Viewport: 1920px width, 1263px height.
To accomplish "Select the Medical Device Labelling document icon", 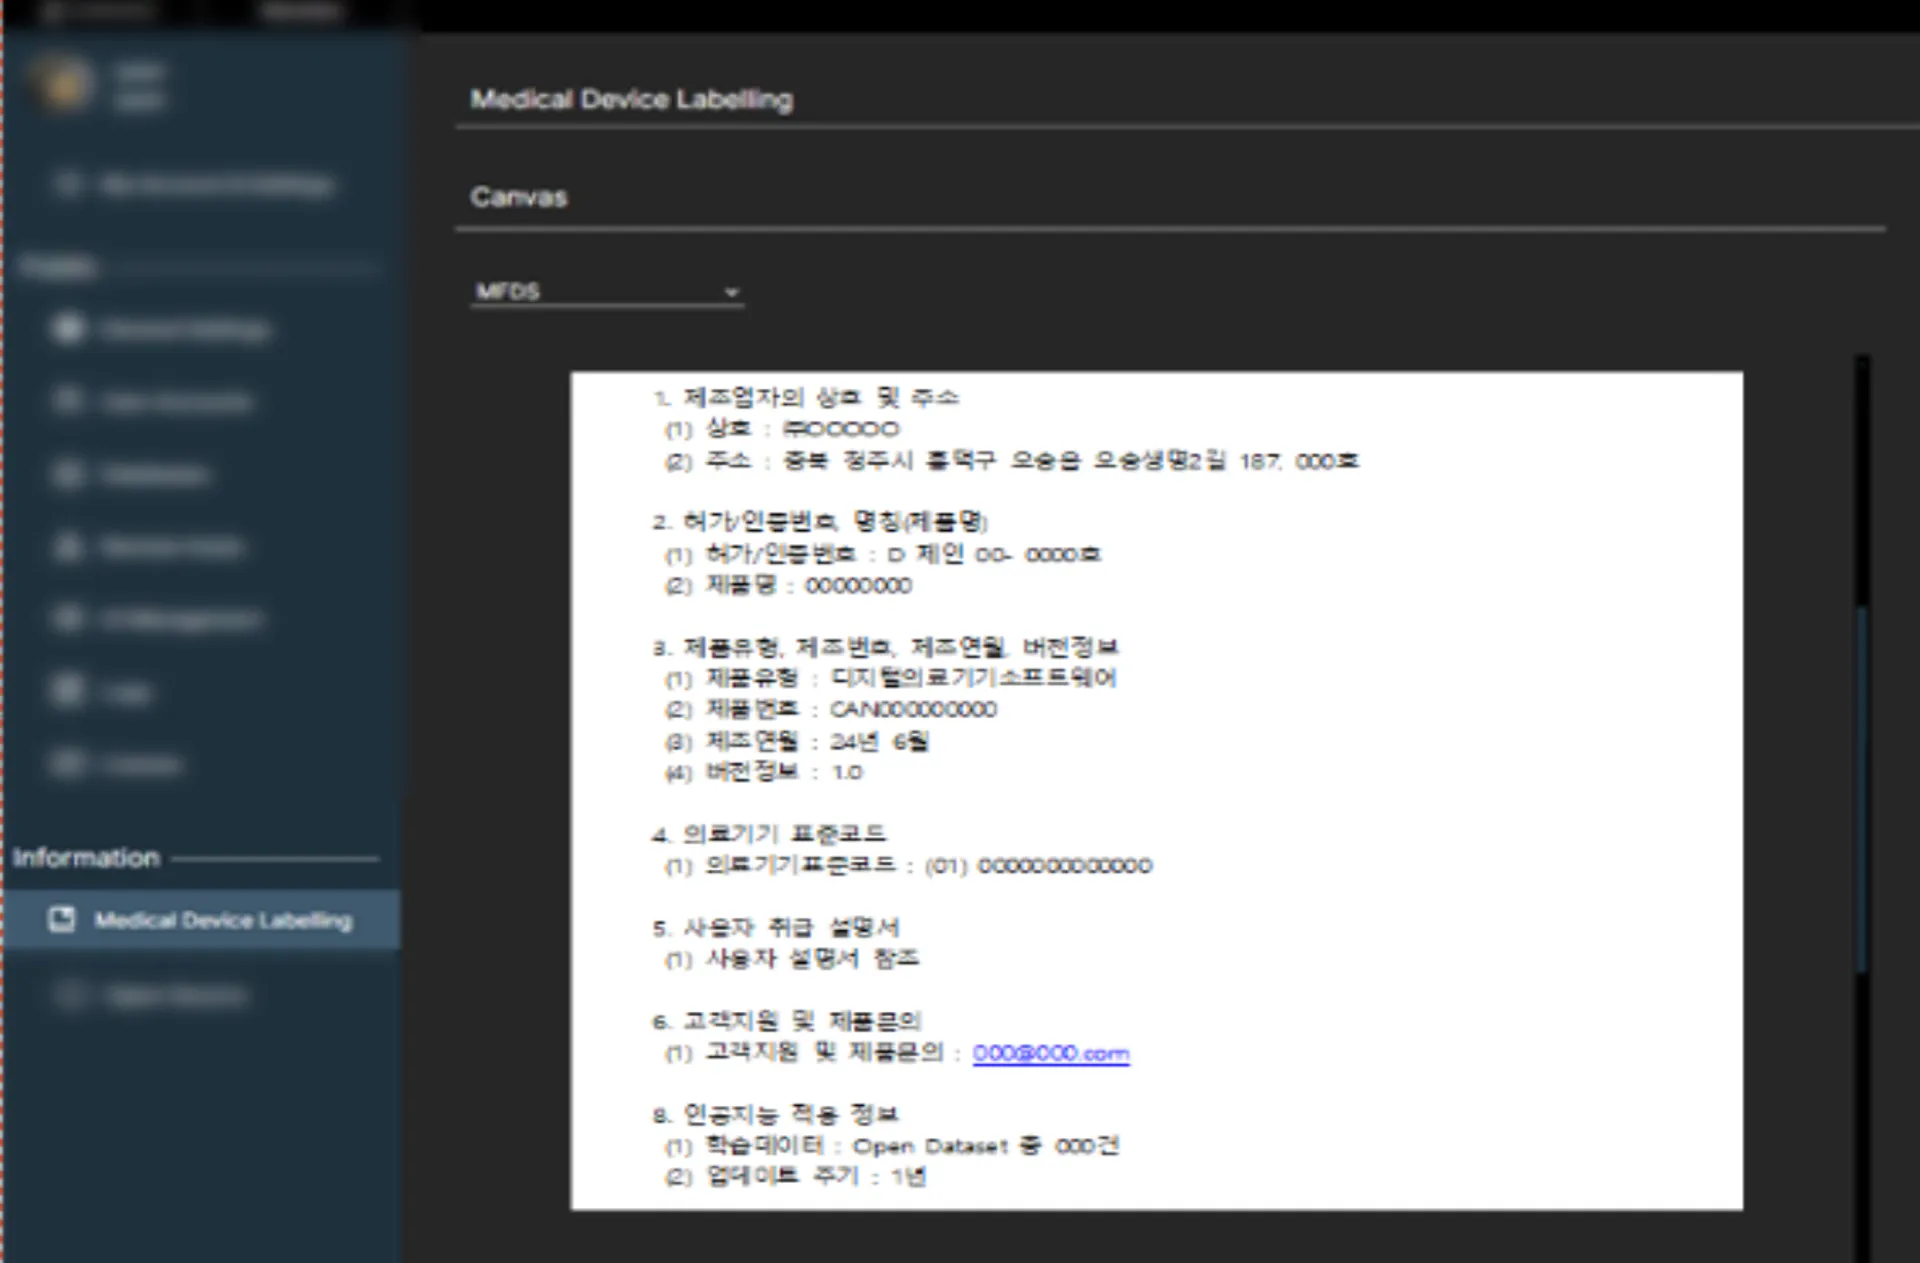I will pos(62,920).
